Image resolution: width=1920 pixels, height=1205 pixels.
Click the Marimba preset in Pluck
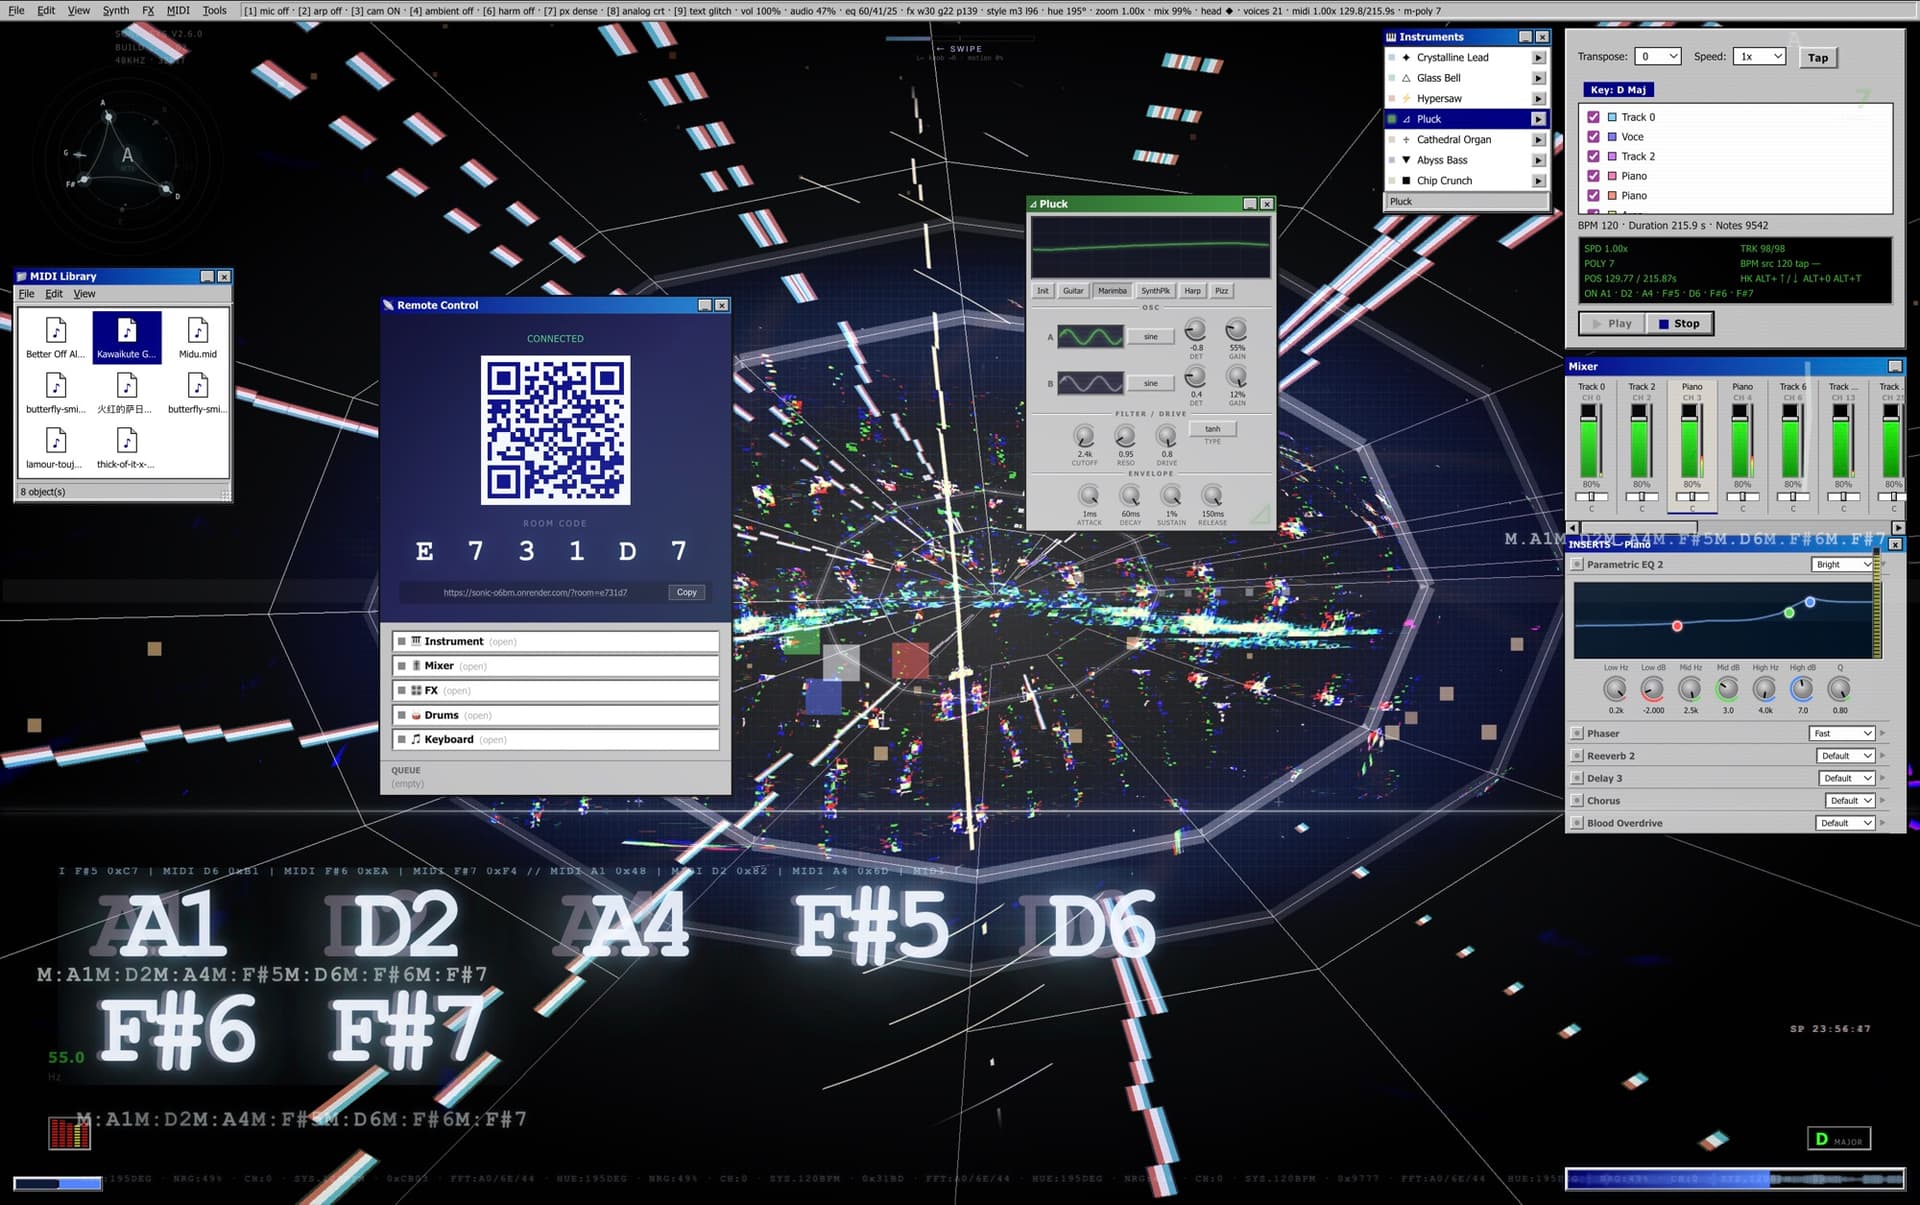(x=1112, y=291)
